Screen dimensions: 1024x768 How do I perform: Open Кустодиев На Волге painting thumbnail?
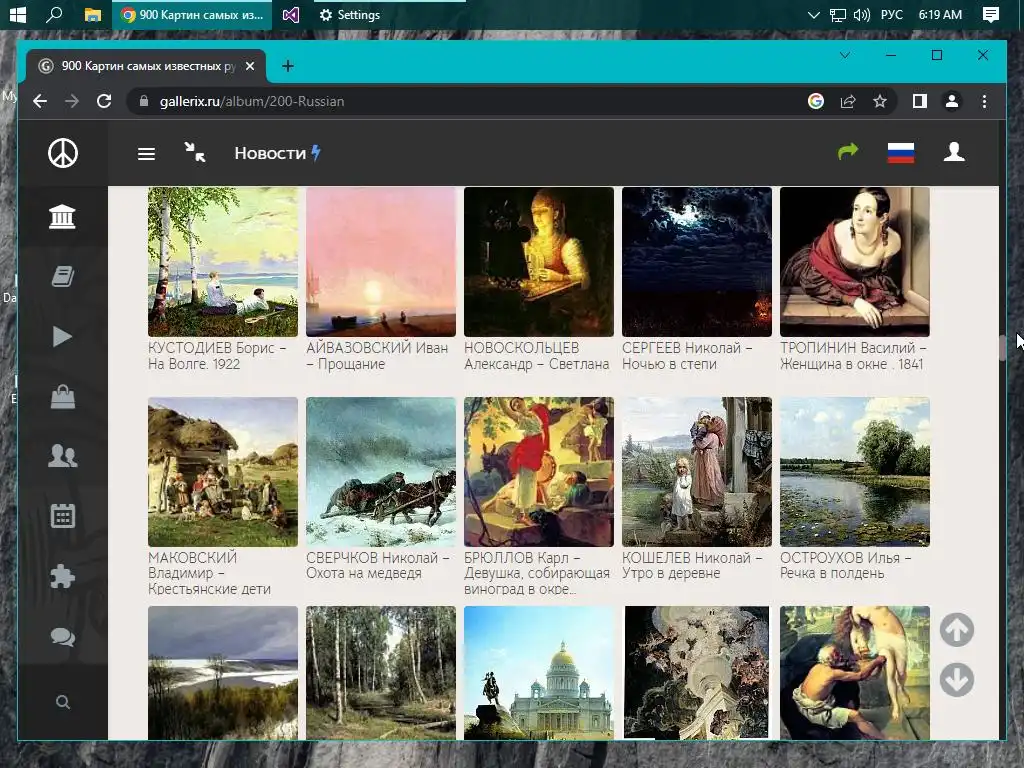point(223,262)
